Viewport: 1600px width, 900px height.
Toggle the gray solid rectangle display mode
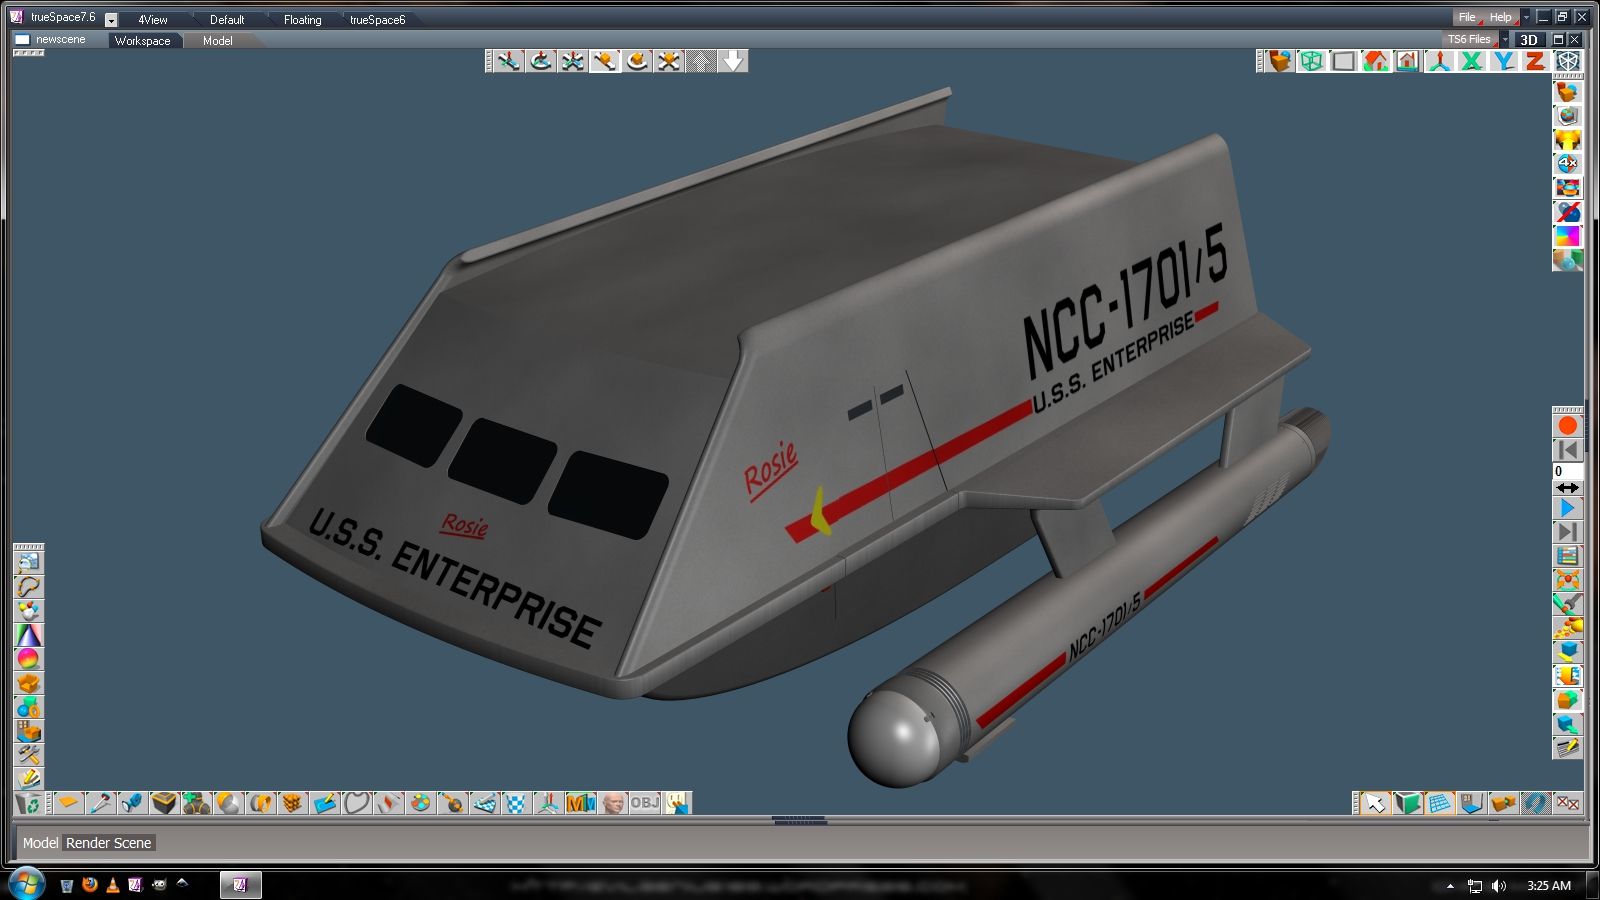coord(1343,61)
